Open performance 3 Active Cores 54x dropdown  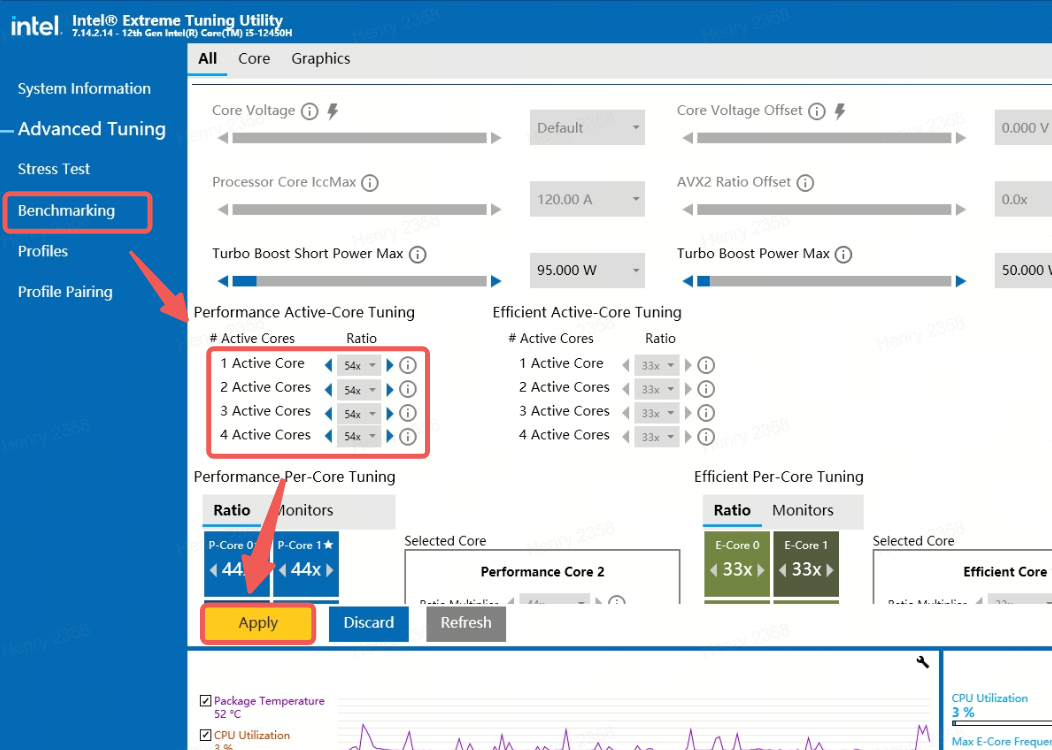click(359, 413)
